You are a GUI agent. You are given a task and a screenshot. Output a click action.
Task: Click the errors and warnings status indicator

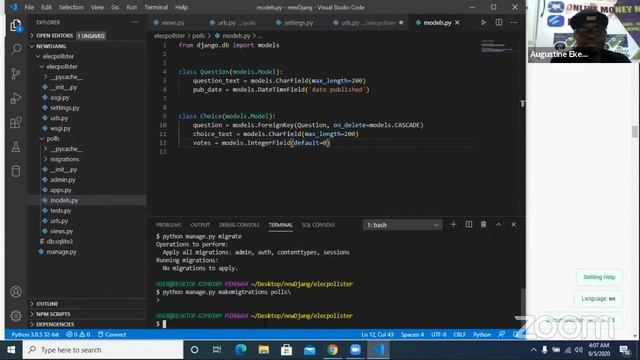pyautogui.click(x=78, y=335)
